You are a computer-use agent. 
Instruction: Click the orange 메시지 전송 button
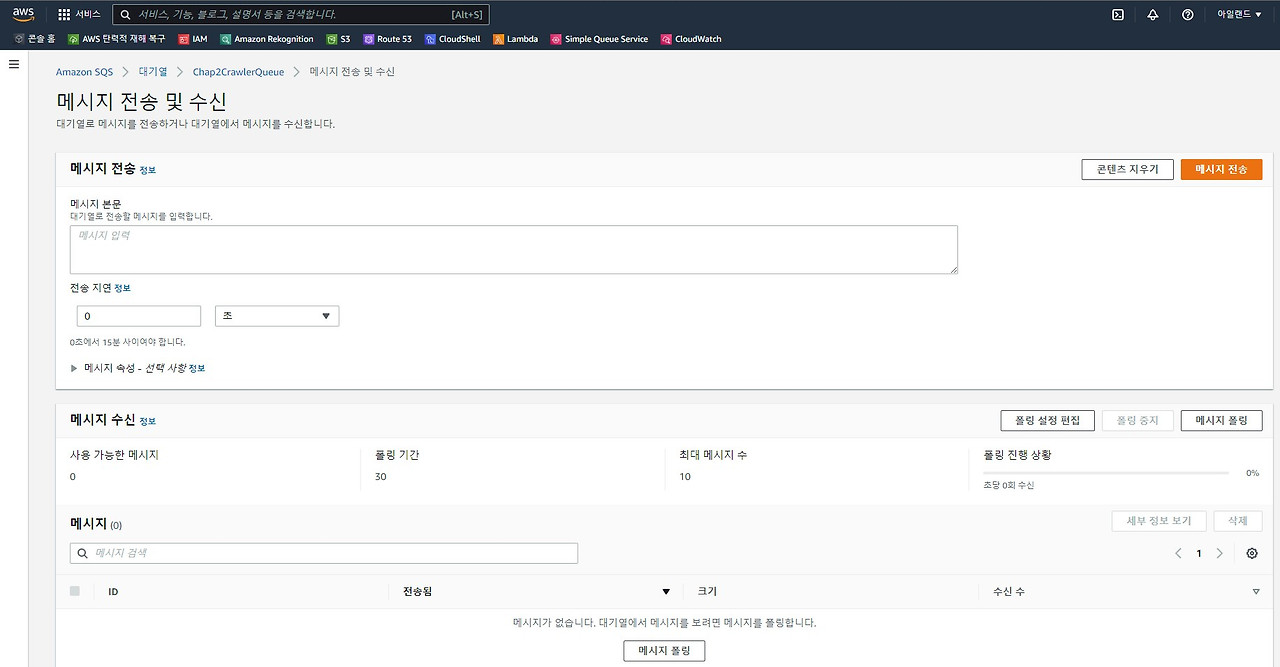(1221, 169)
